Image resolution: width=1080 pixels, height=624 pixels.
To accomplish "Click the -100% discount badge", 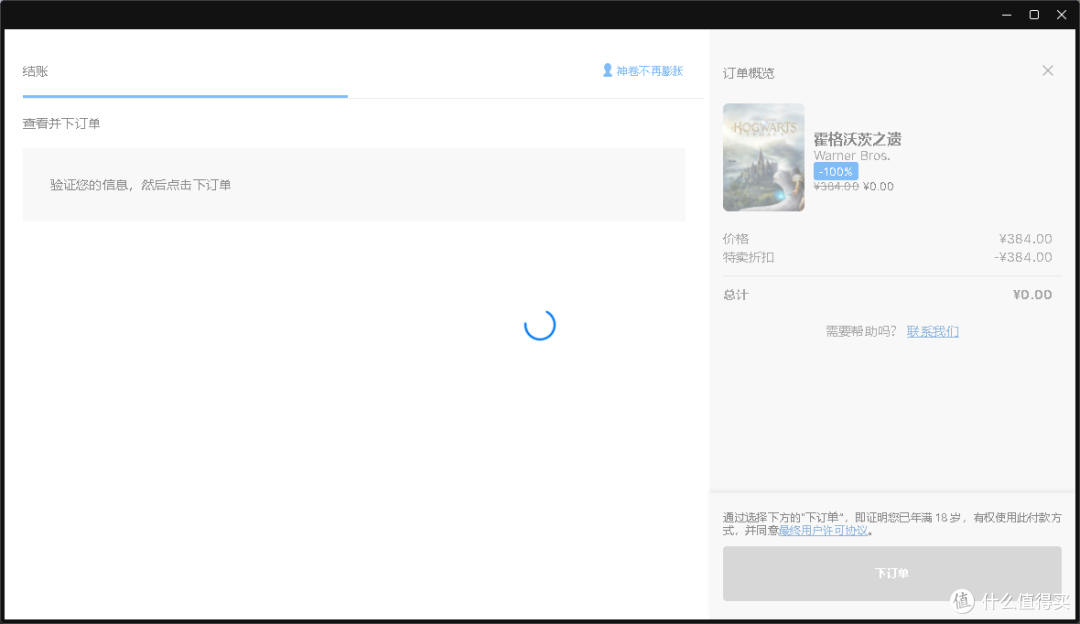I will click(x=835, y=171).
